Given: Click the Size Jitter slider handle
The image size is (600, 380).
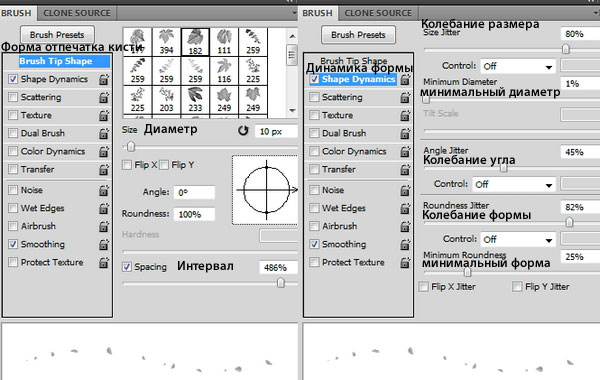Looking at the screenshot, I should [x=566, y=49].
